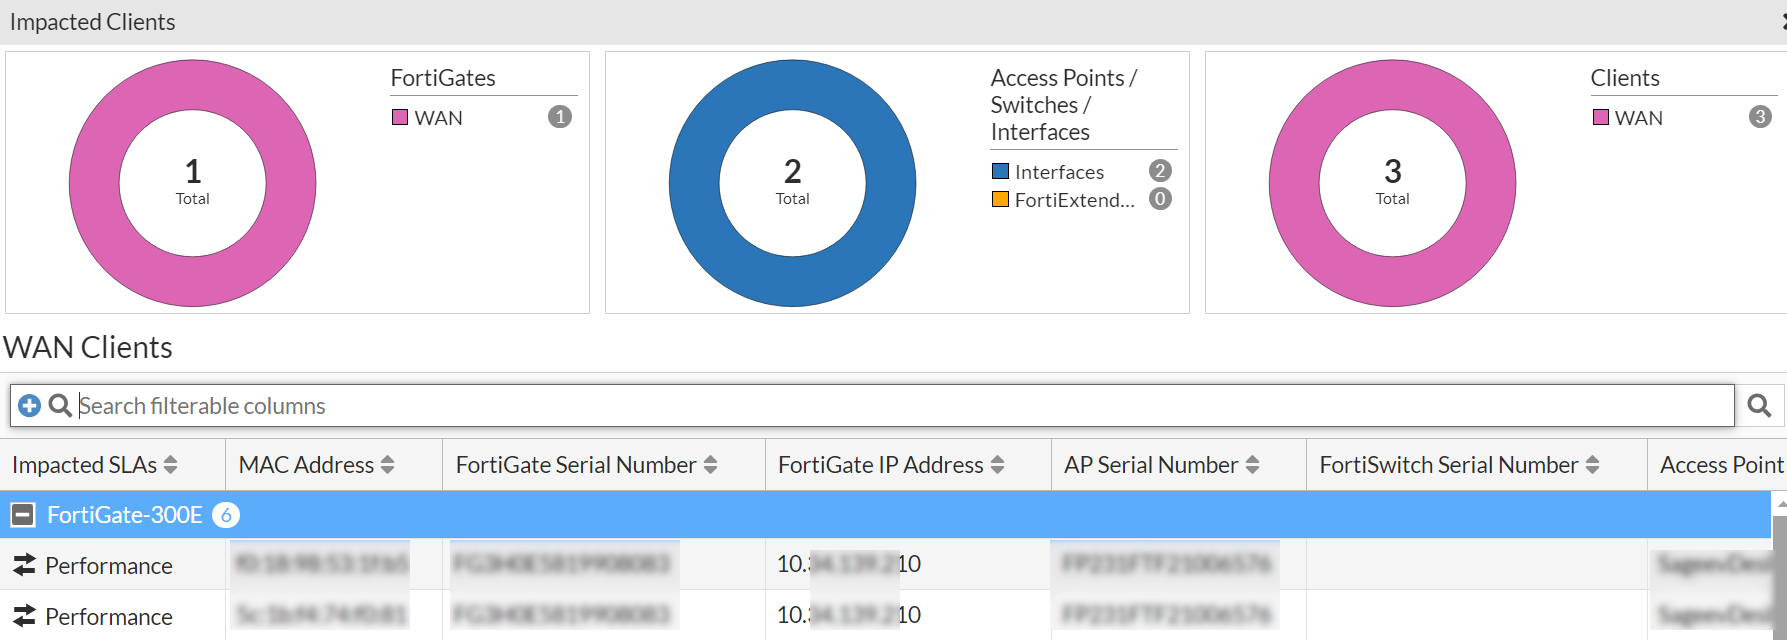
Task: Click into Search filterable columns field
Action: point(900,405)
